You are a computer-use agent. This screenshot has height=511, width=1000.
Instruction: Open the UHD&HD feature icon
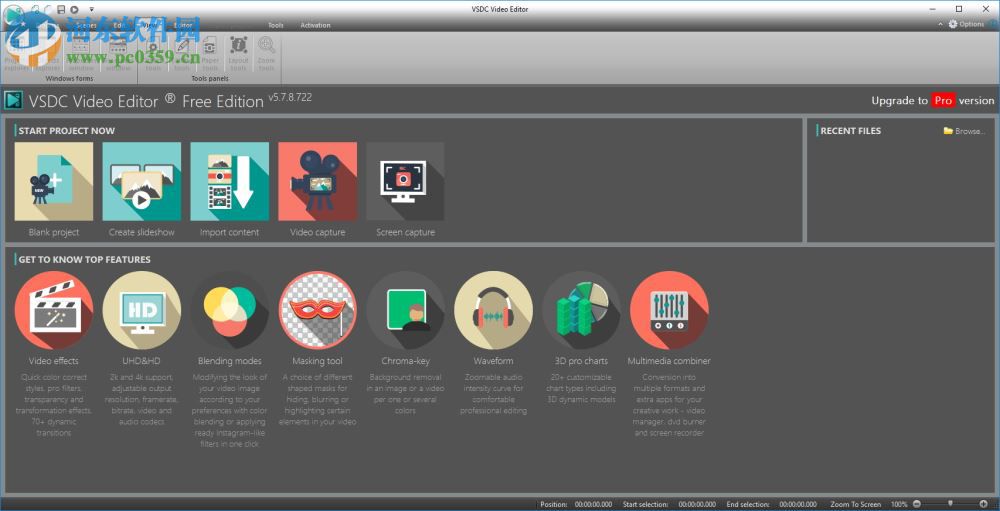click(x=142, y=310)
